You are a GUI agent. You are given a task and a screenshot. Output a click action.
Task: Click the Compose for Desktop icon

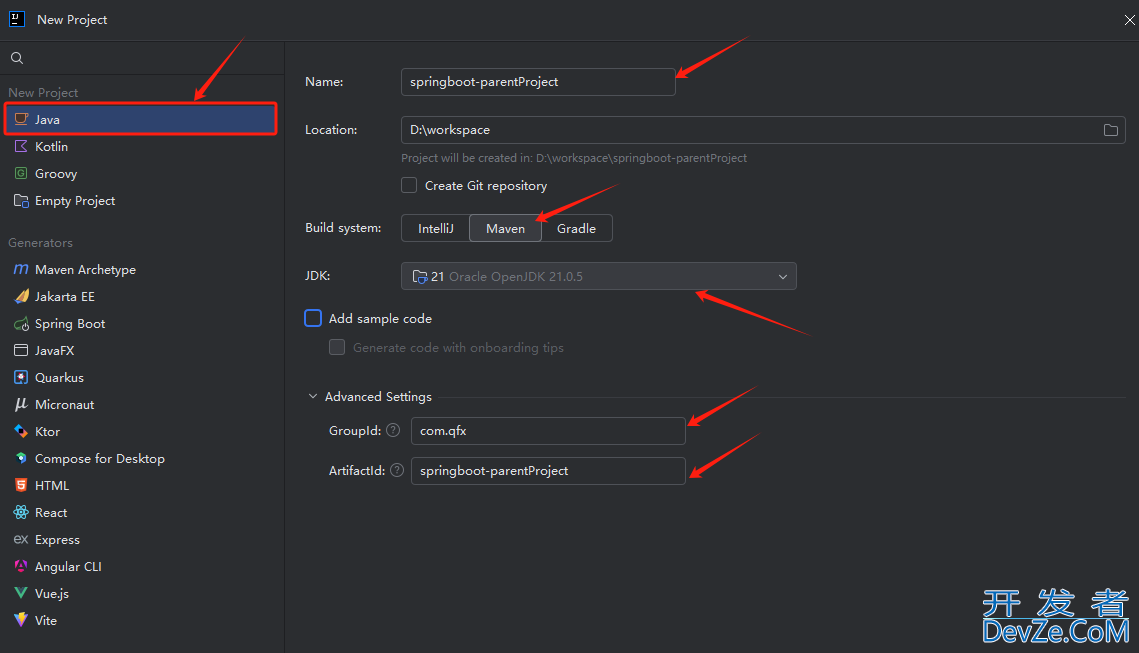[x=21, y=458]
